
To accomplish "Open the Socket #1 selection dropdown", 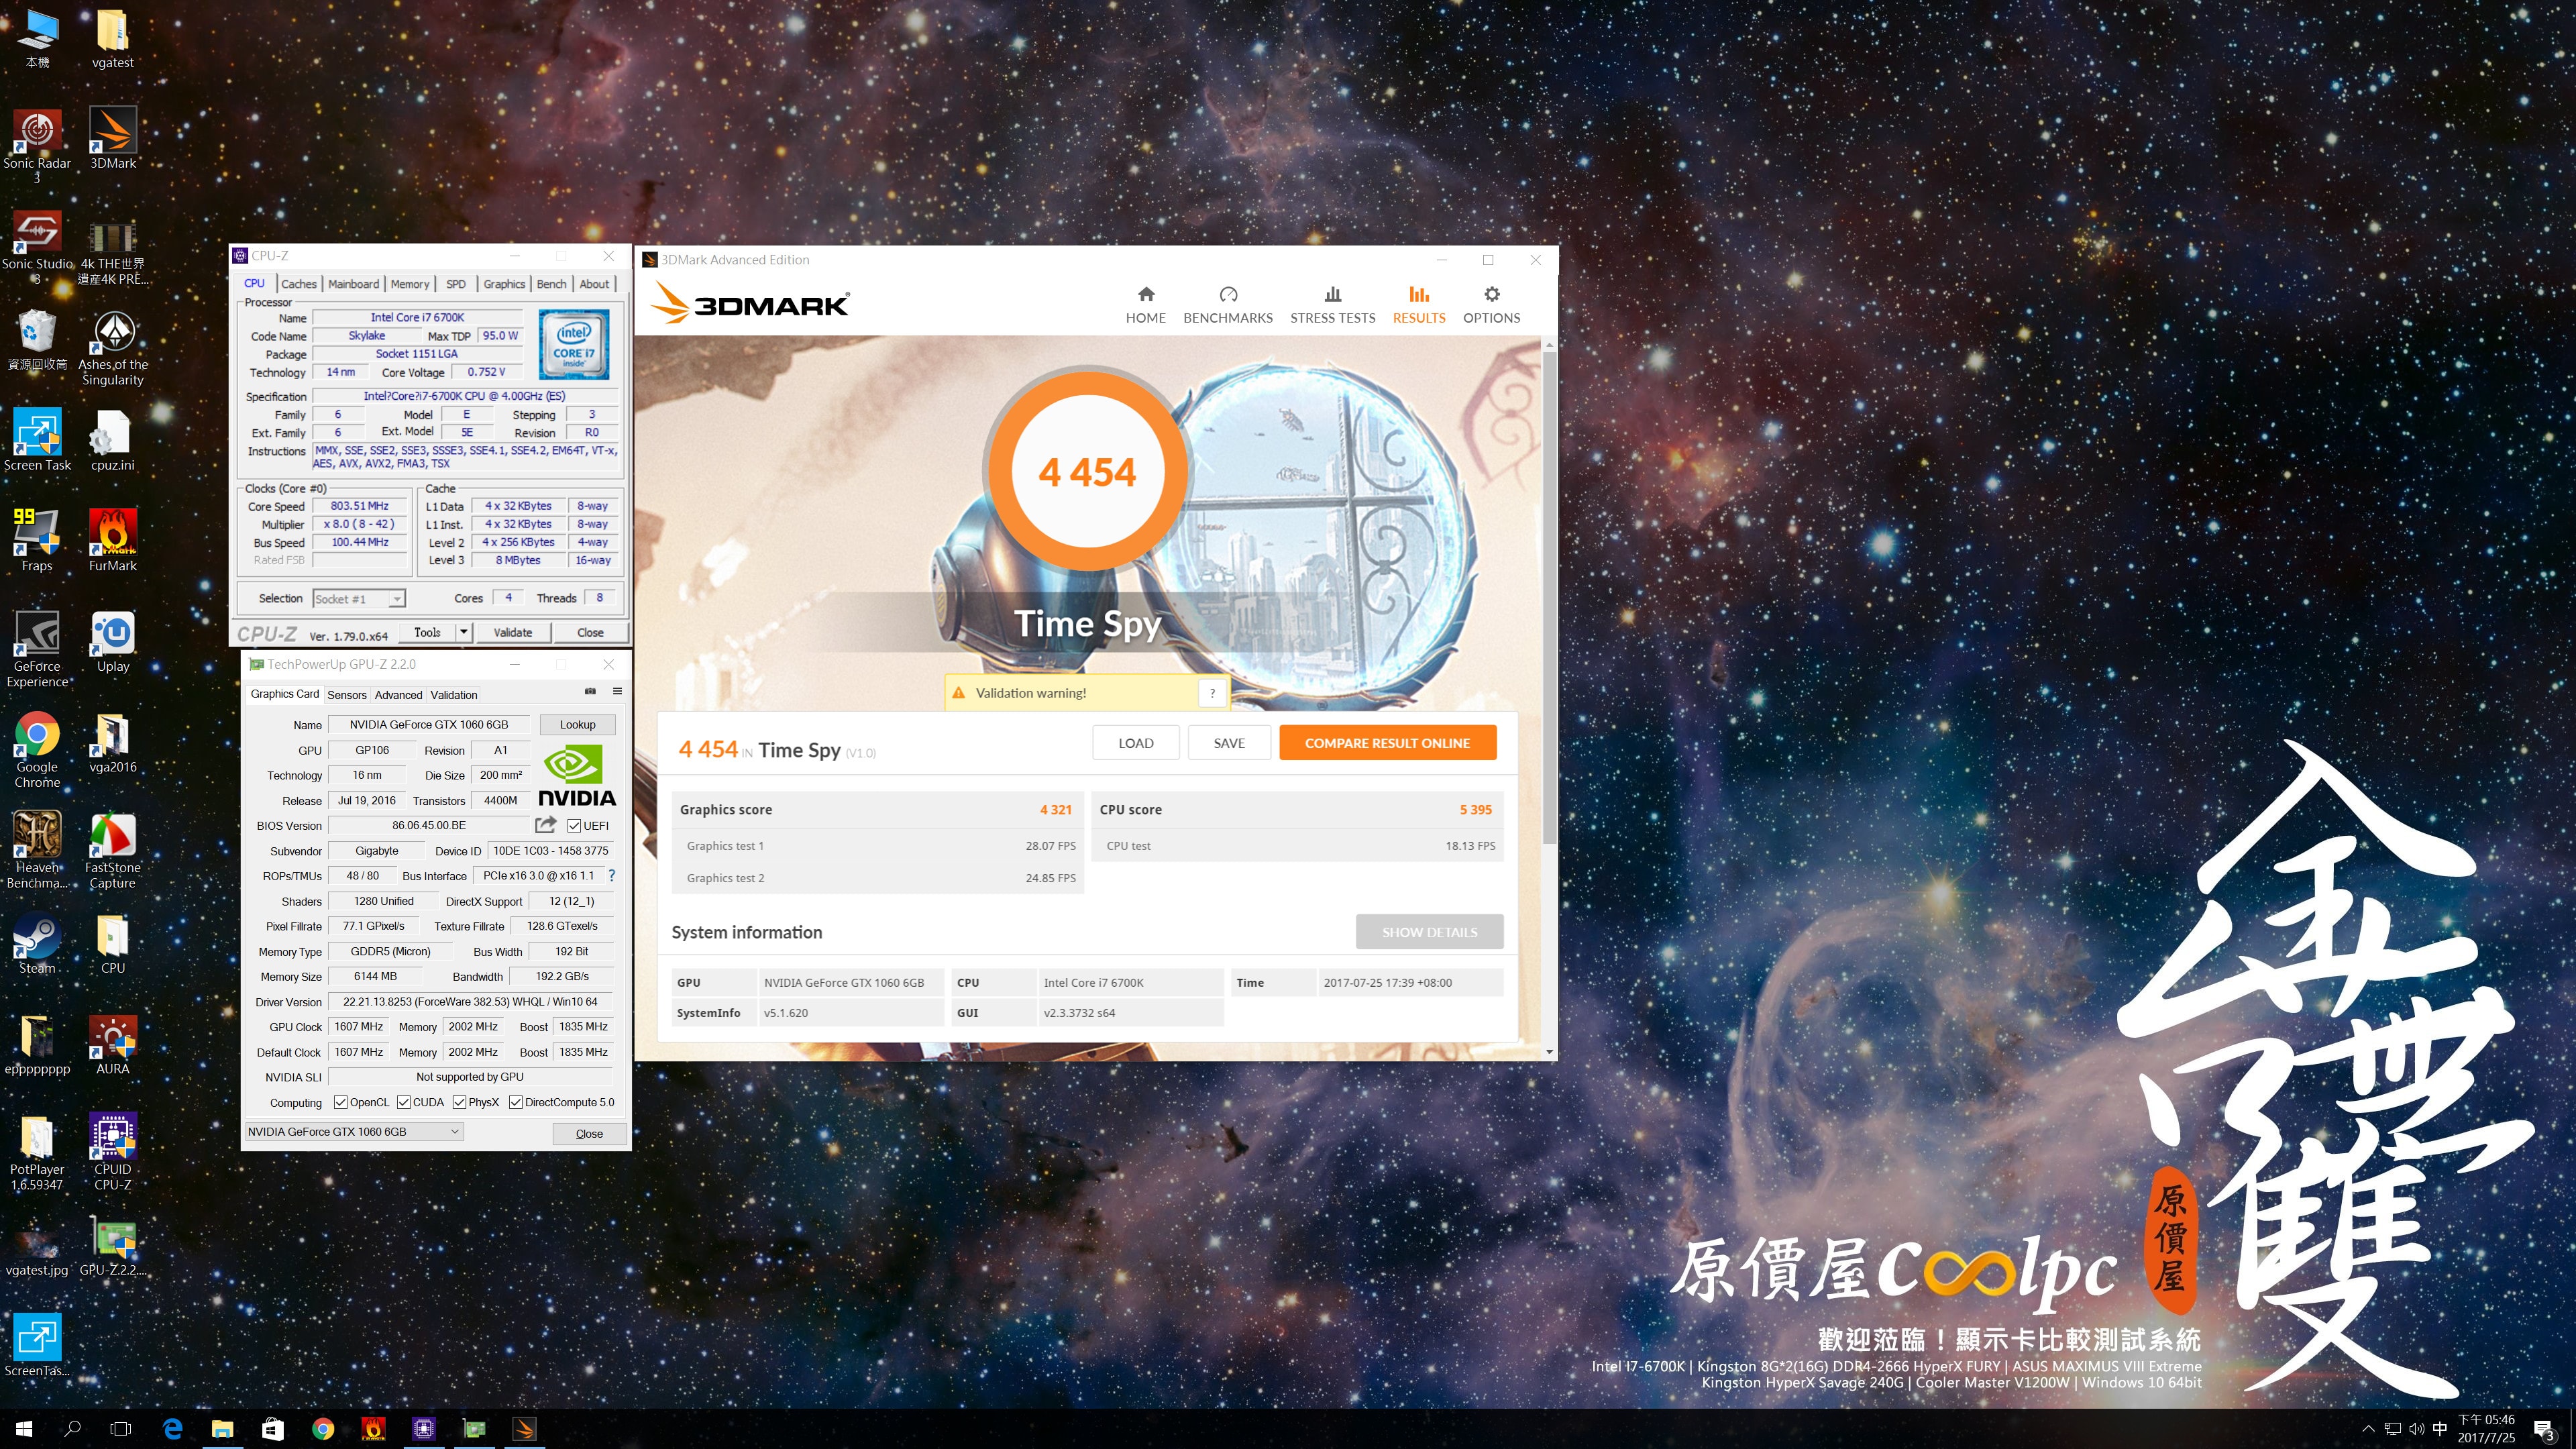I will pos(359,599).
